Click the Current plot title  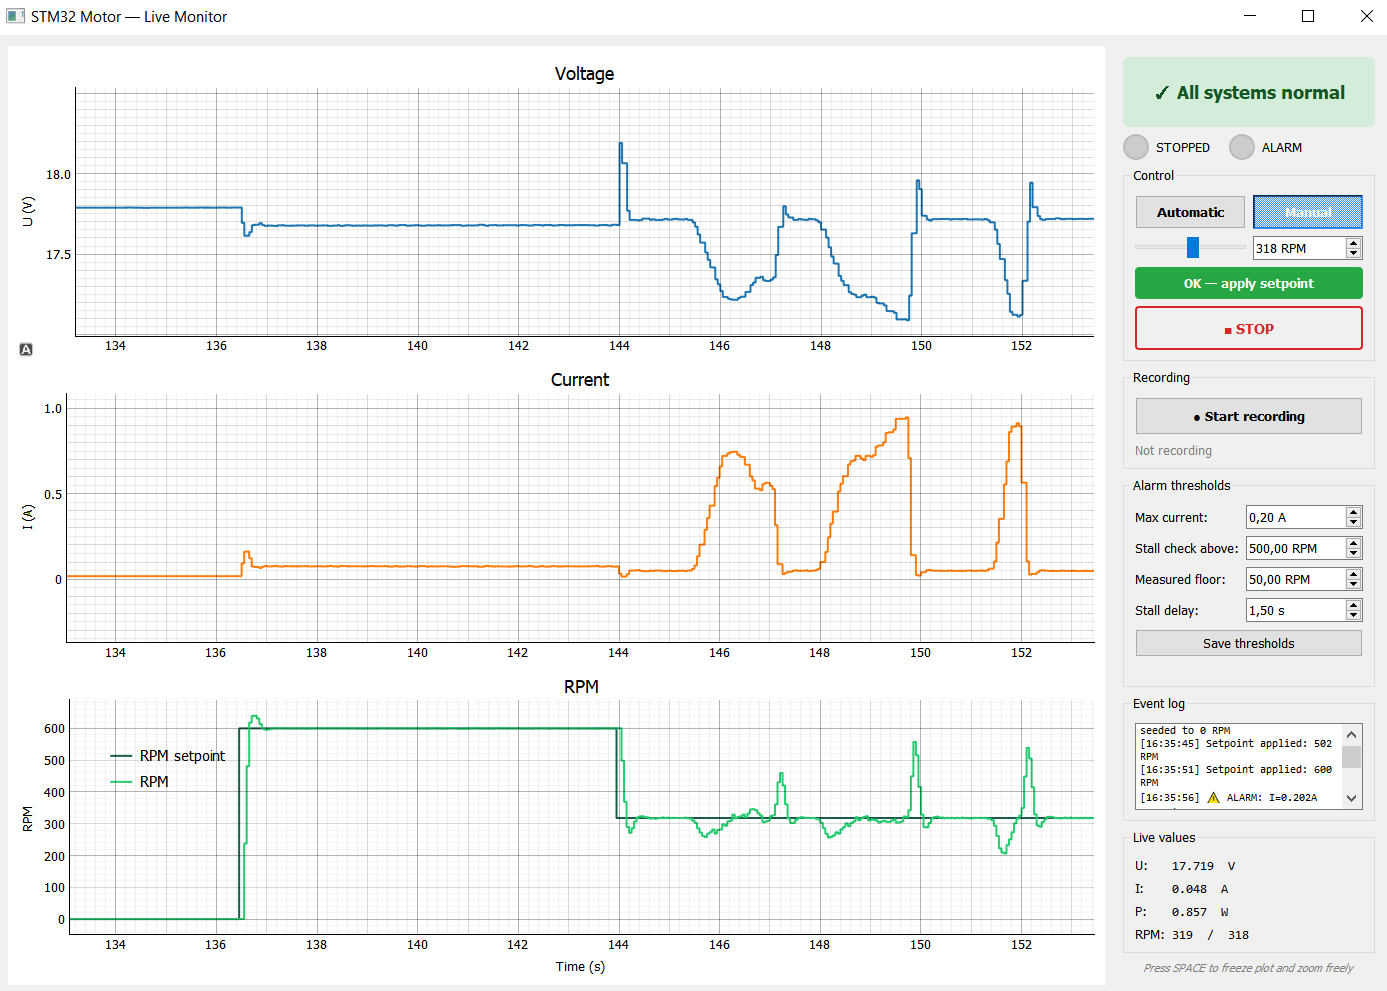coord(580,379)
